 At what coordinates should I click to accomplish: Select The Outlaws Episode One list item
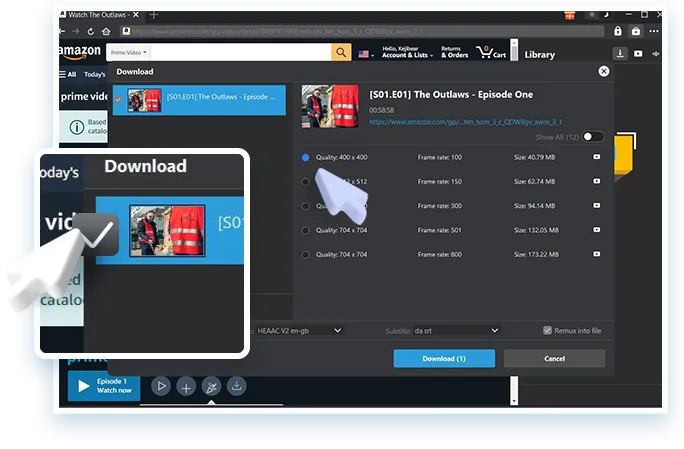pos(199,100)
